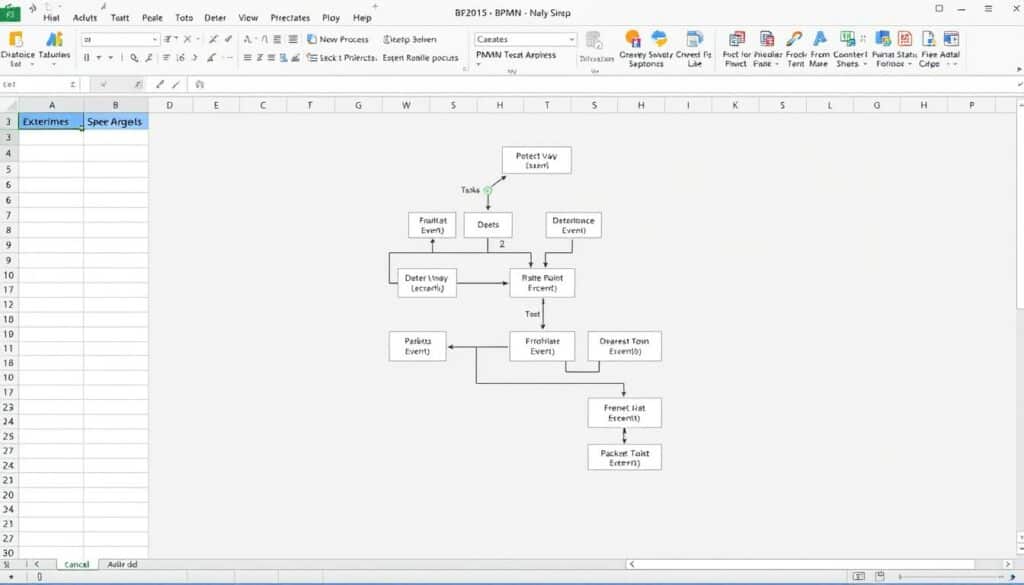Open the Coonter1 Shets dropdown arrow
This screenshot has width=1024, height=585.
(x=865, y=64)
